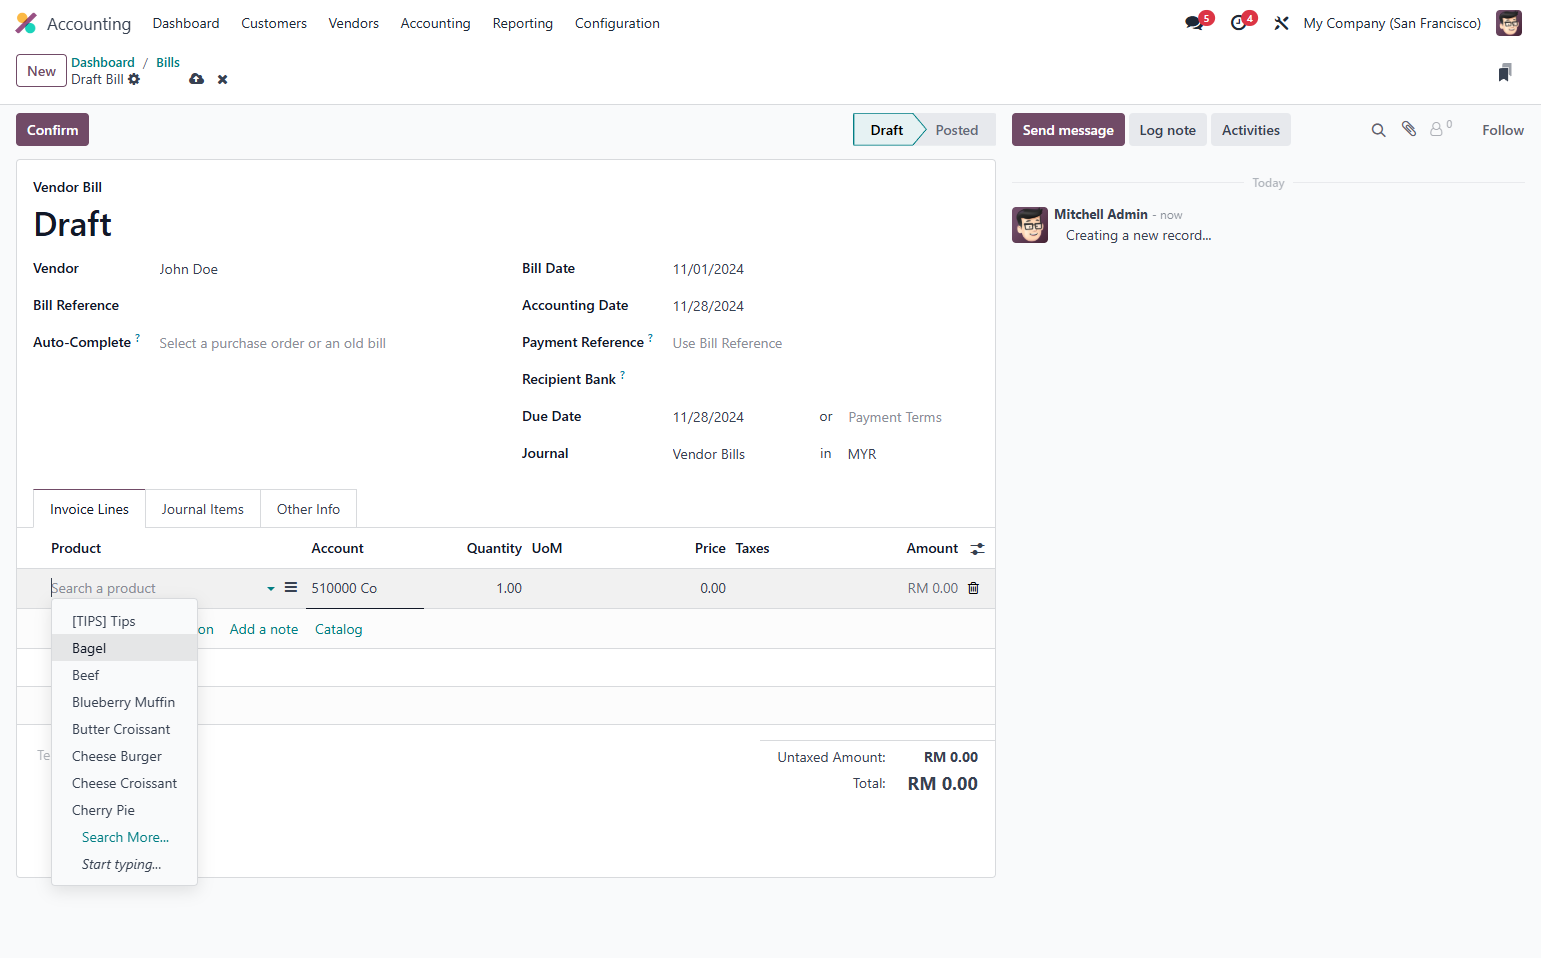Choose Cheese Croissant from the product list
The height and width of the screenshot is (958, 1541).
[x=124, y=783]
